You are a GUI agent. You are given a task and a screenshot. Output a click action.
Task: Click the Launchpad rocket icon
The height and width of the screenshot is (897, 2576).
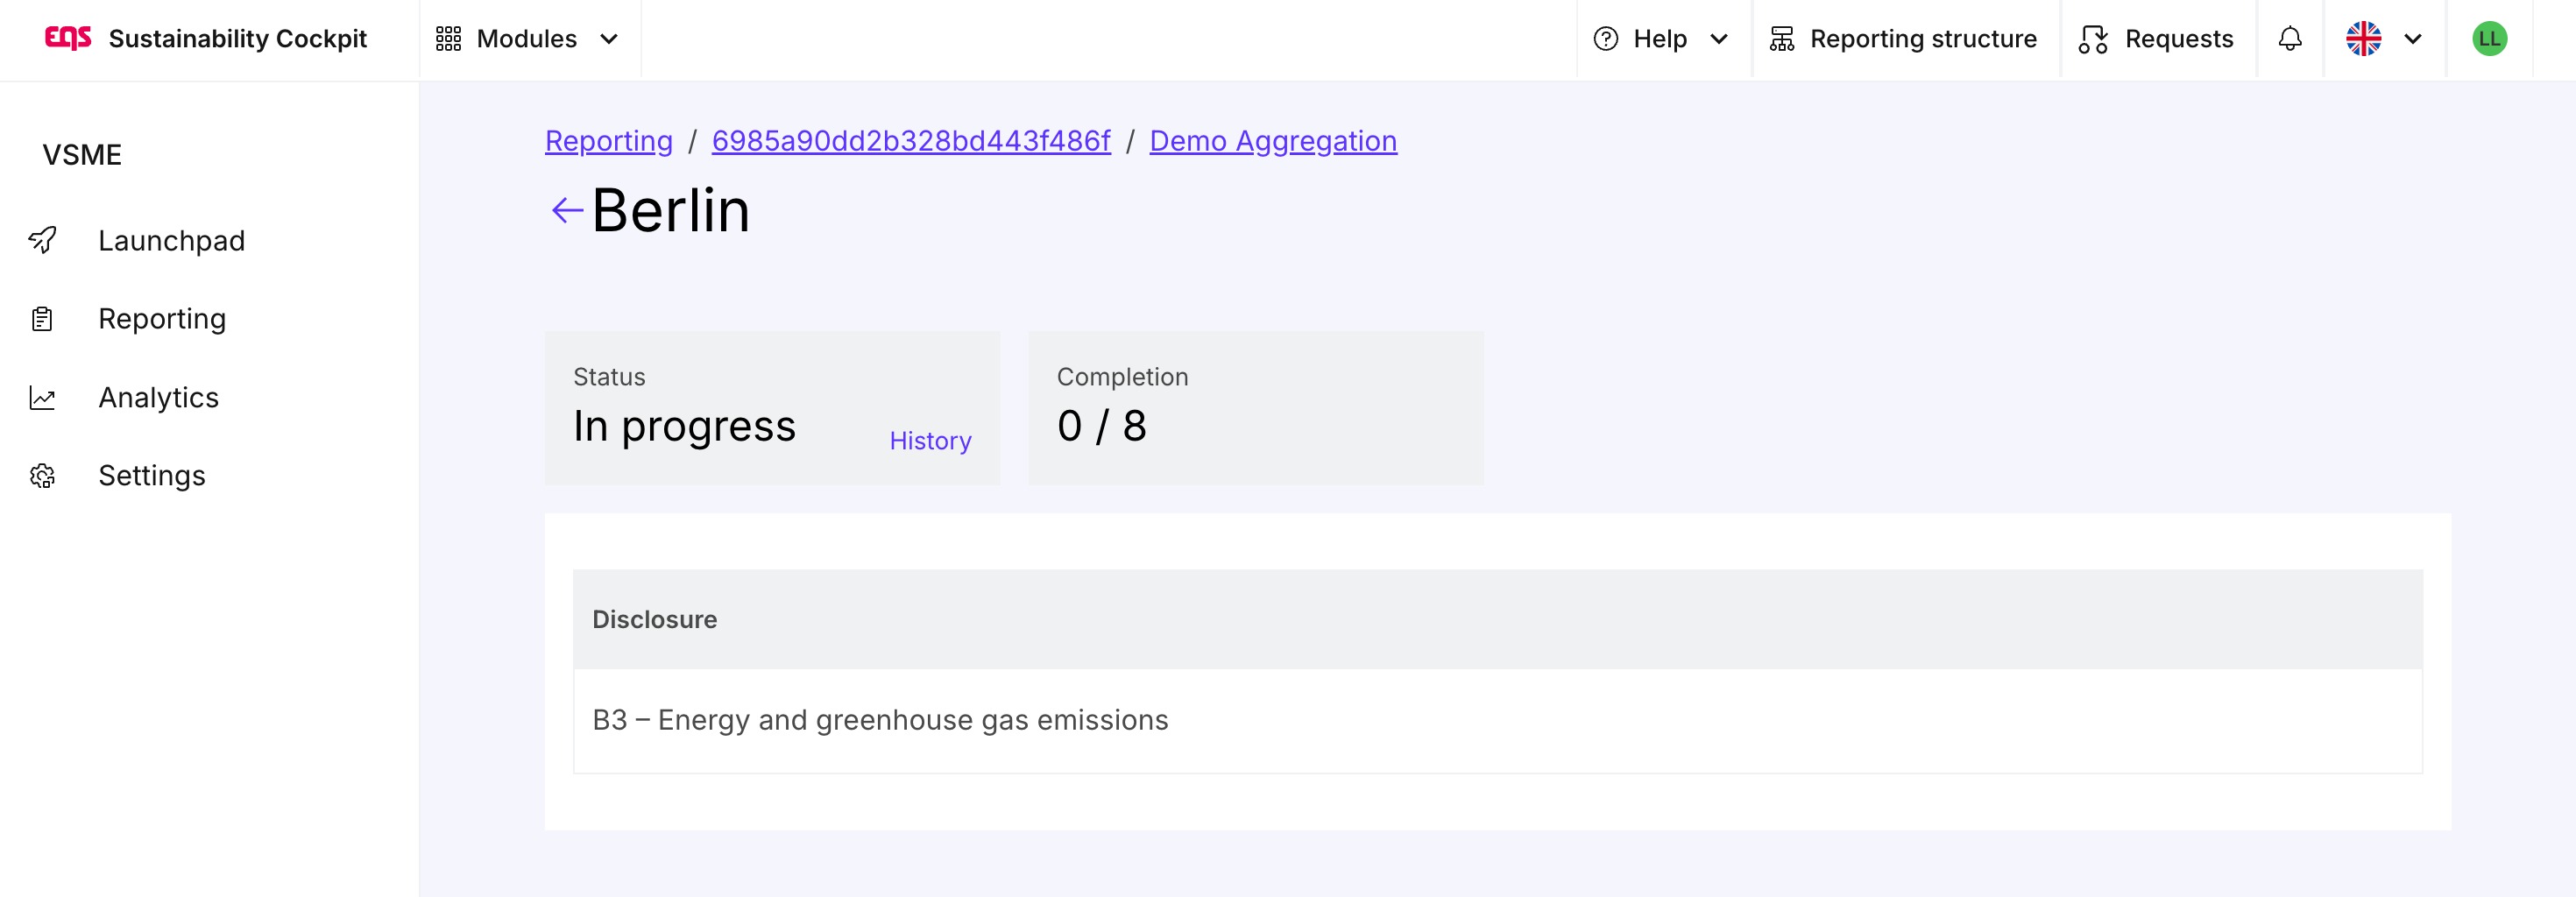pos(42,240)
